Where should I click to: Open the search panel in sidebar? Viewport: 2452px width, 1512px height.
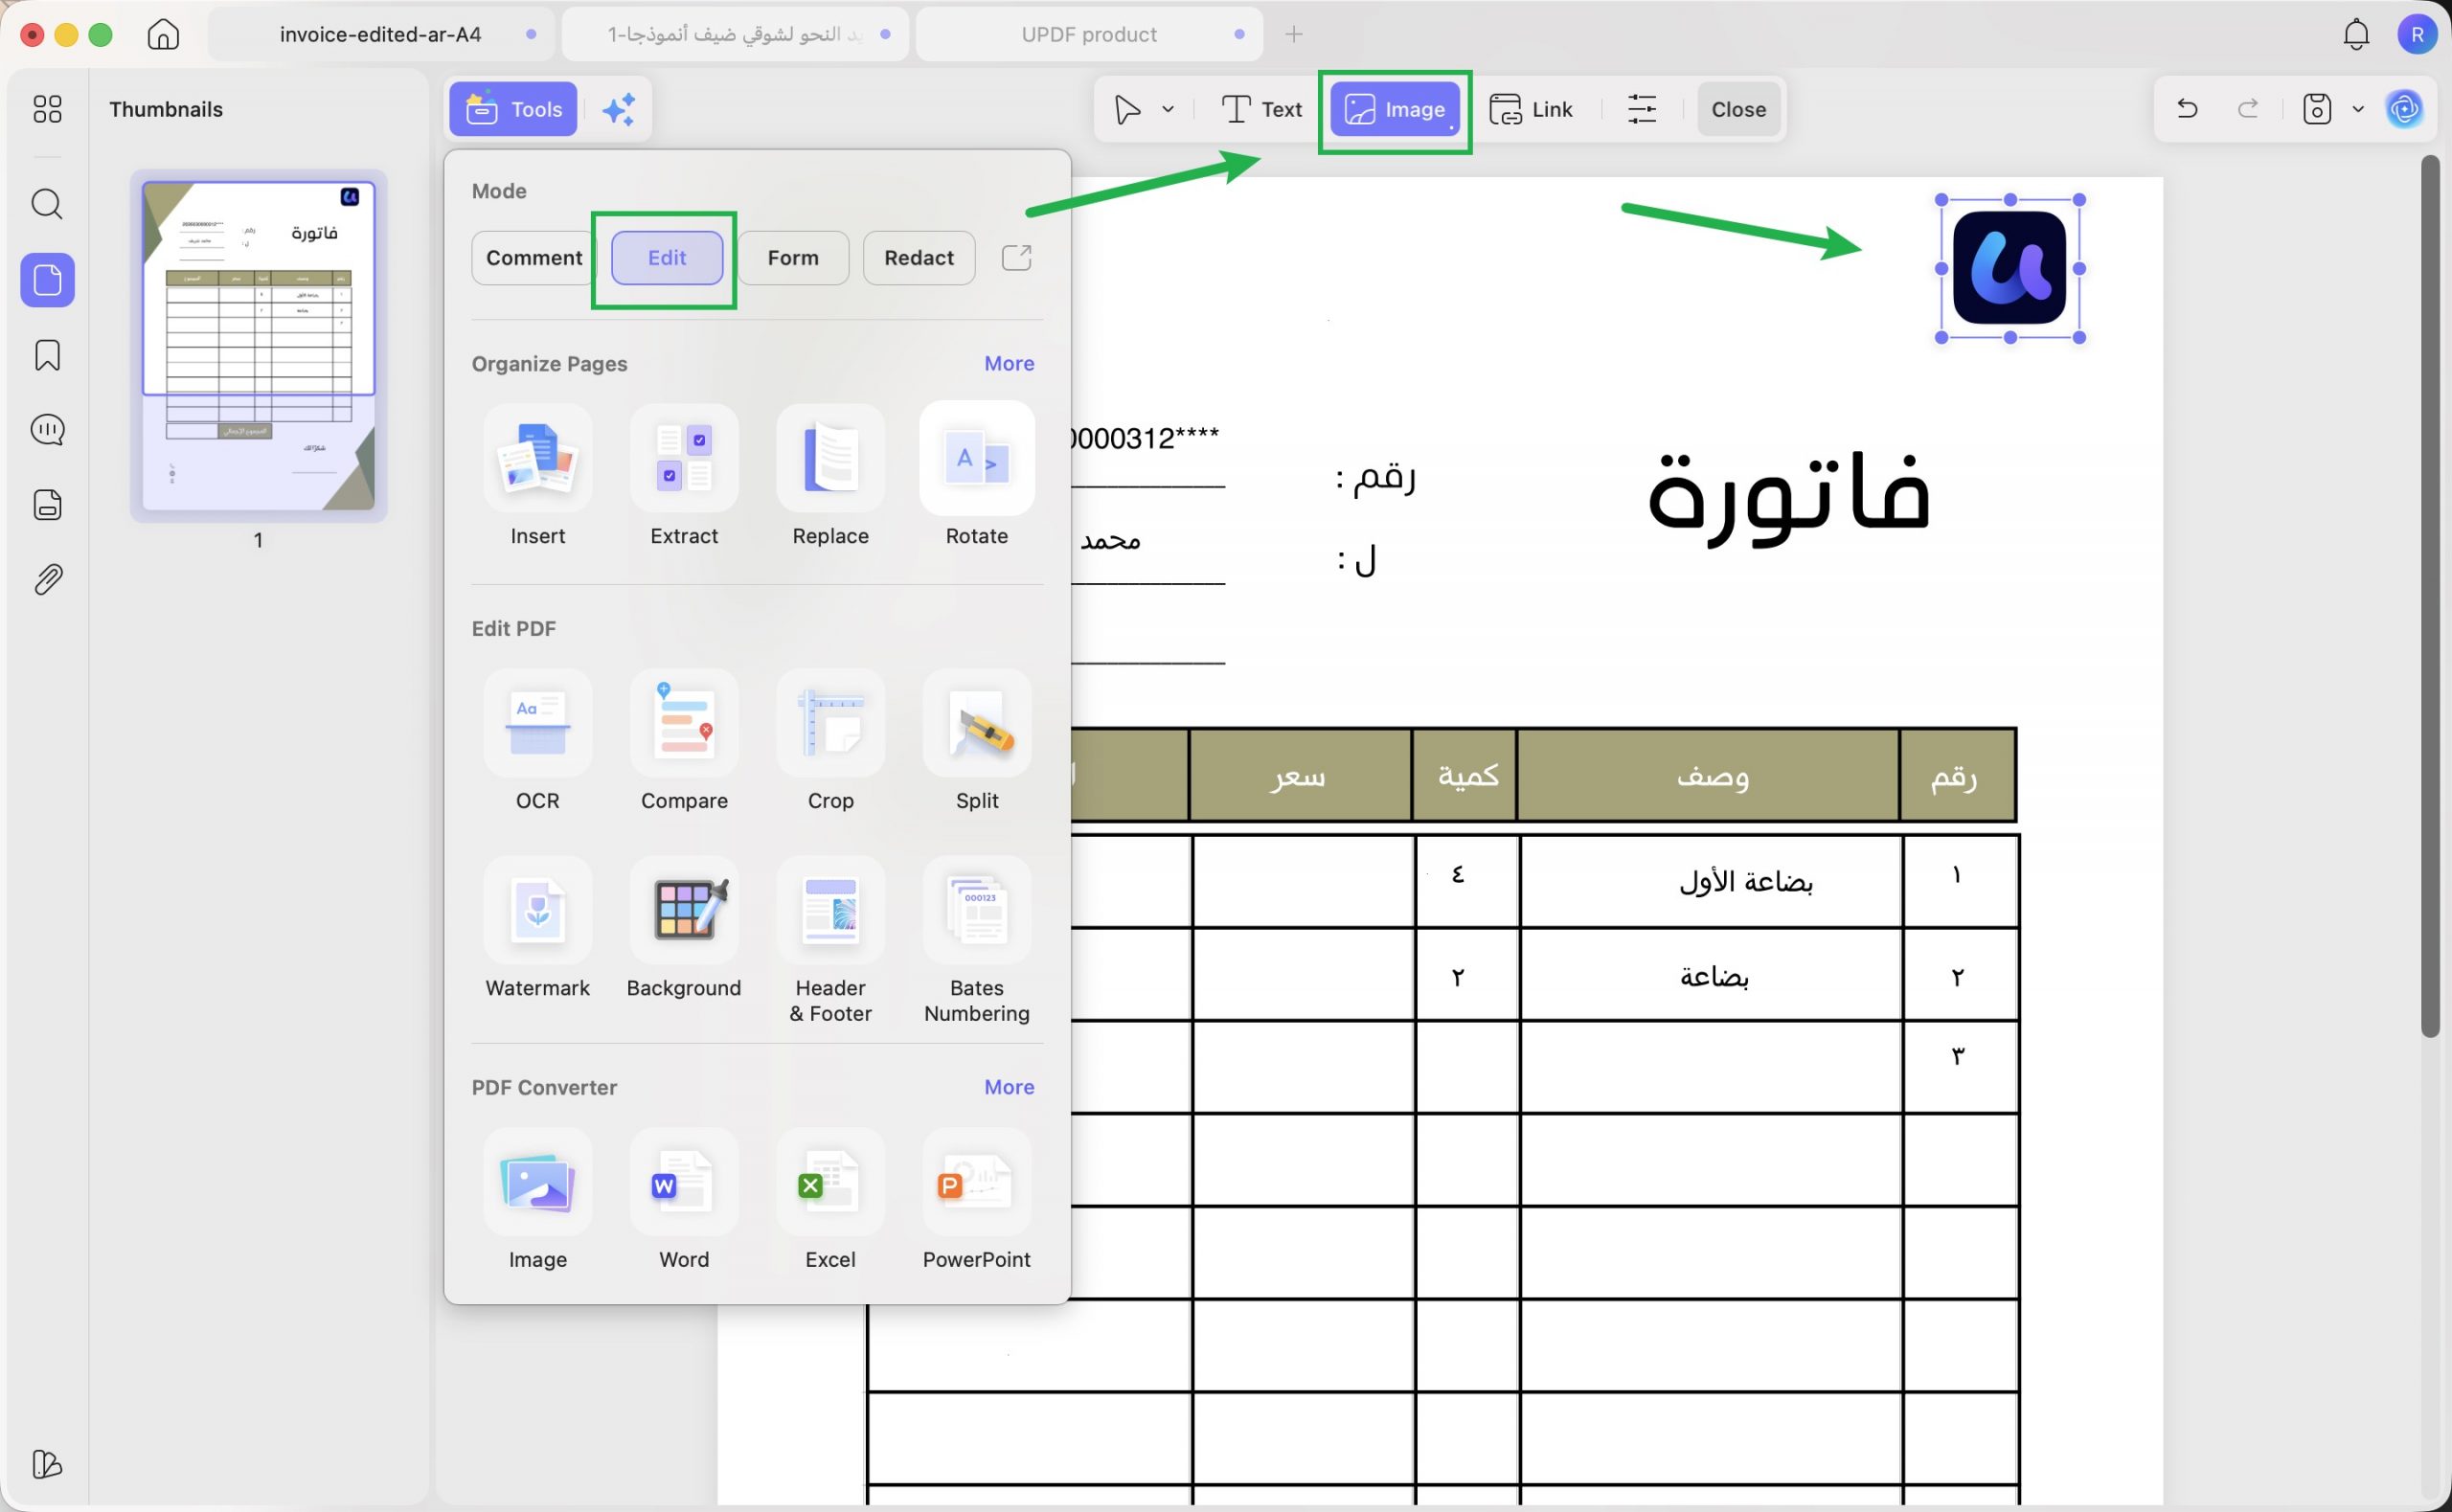point(47,204)
